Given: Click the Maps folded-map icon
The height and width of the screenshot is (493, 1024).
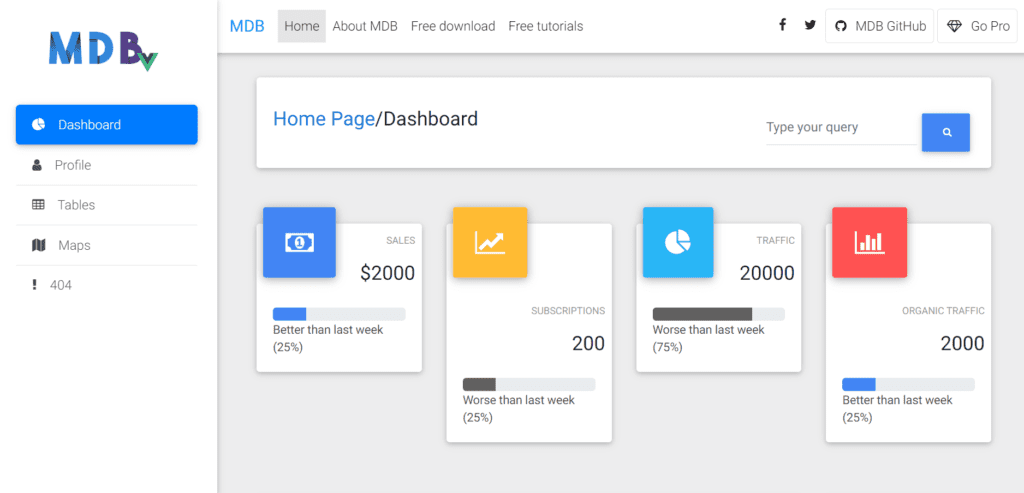Looking at the screenshot, I should click(x=39, y=245).
